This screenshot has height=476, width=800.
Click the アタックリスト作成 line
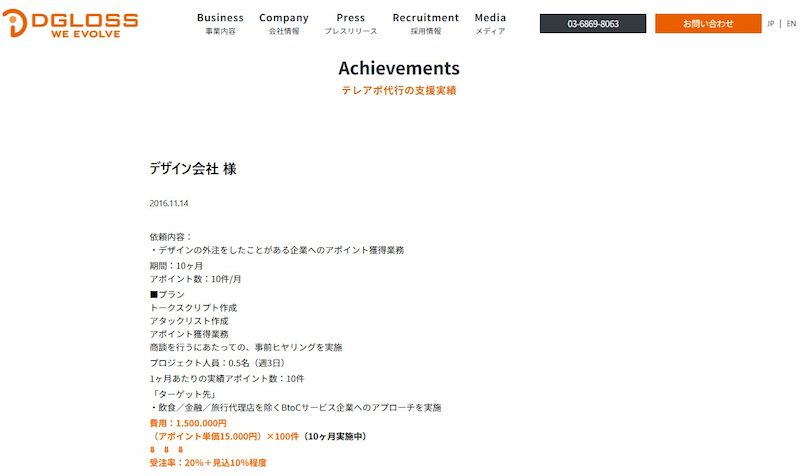[x=189, y=321]
